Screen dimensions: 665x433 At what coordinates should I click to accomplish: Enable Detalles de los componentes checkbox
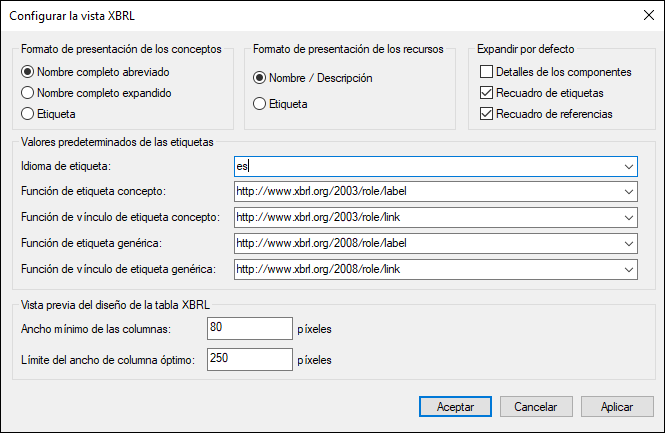point(487,73)
